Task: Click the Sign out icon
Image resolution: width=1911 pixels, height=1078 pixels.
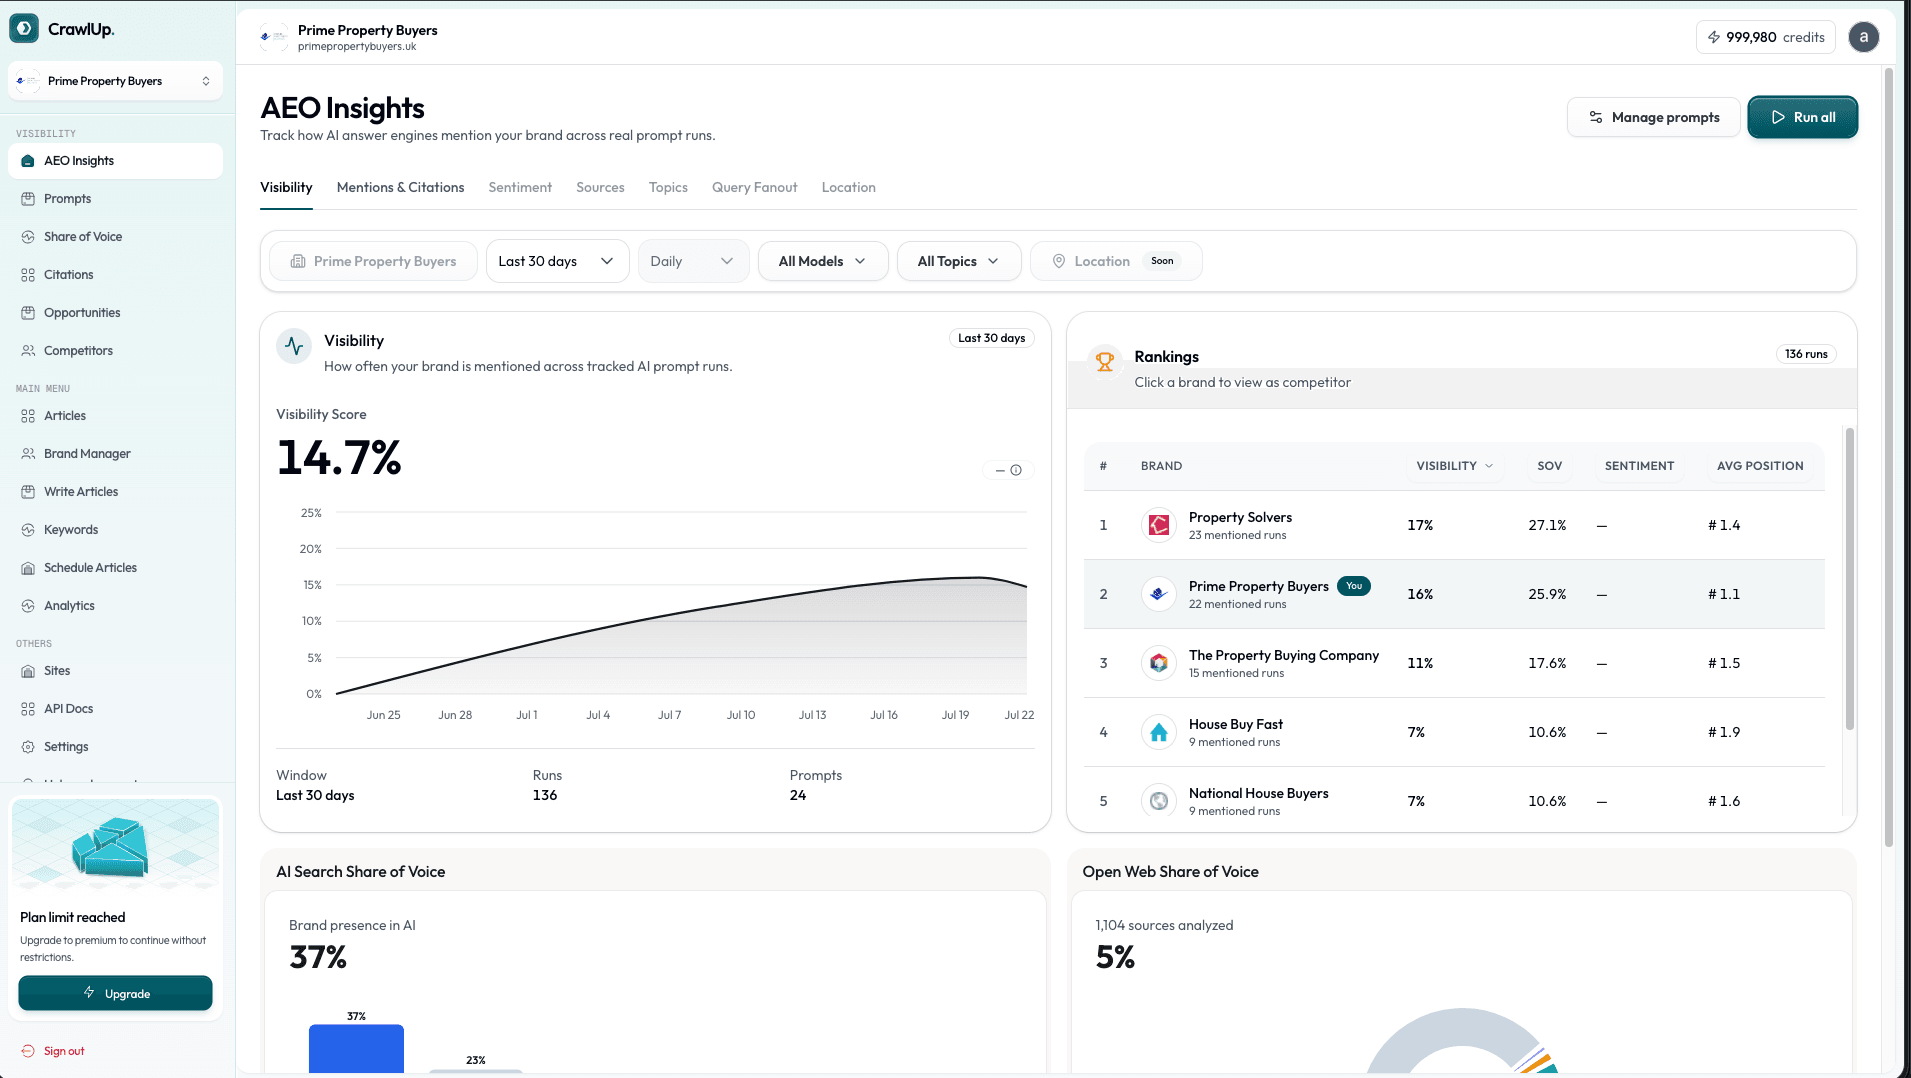Action: click(x=28, y=1051)
